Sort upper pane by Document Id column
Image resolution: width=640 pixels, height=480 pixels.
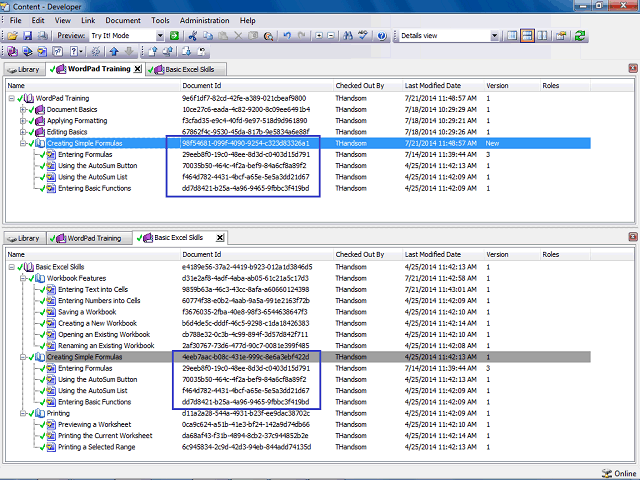click(x=257, y=86)
